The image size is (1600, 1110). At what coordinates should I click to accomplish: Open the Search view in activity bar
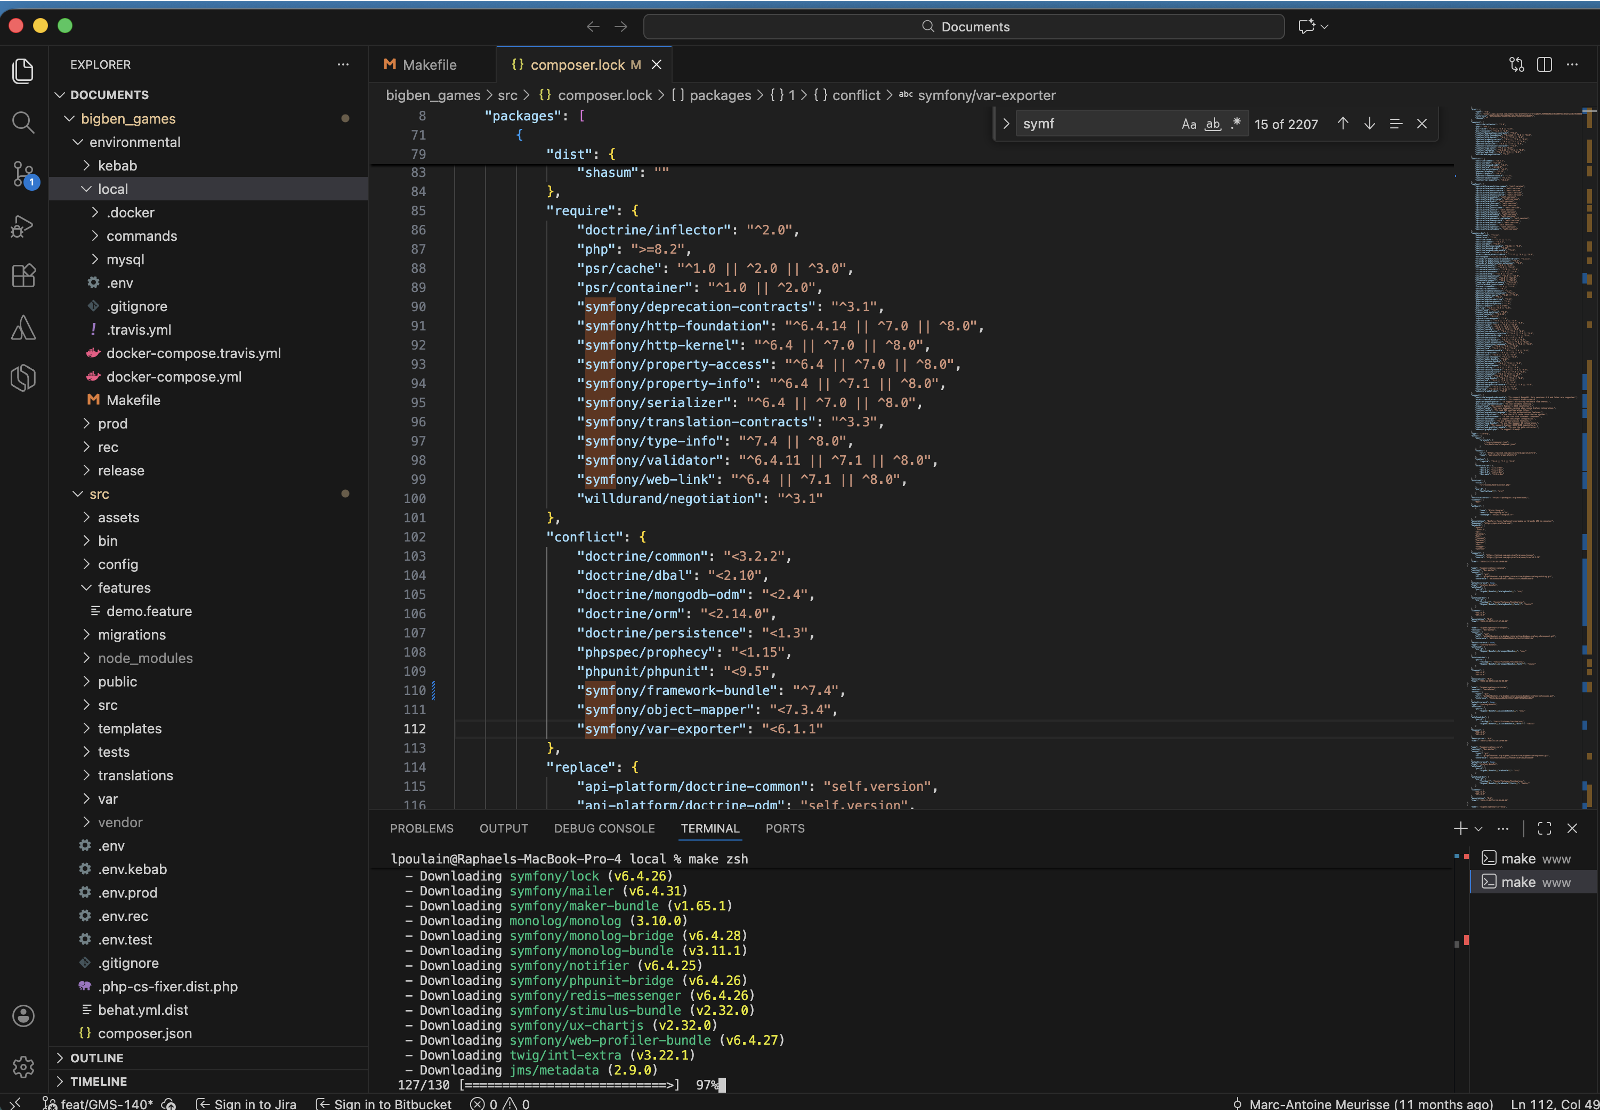click(23, 122)
